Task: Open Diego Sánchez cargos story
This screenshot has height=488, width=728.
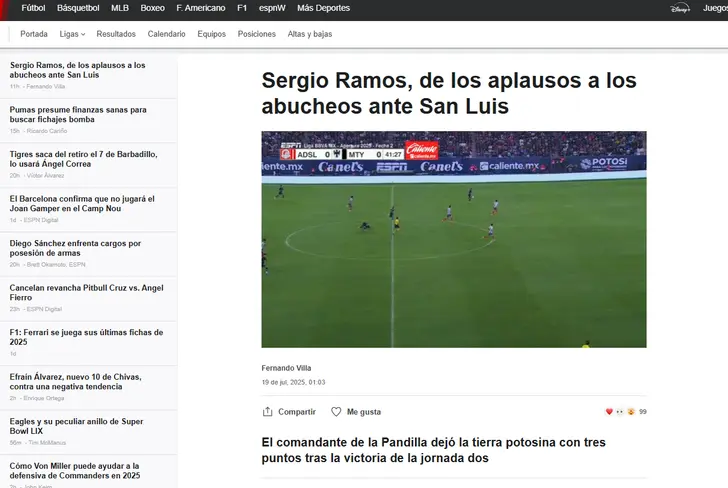Action: click(75, 248)
